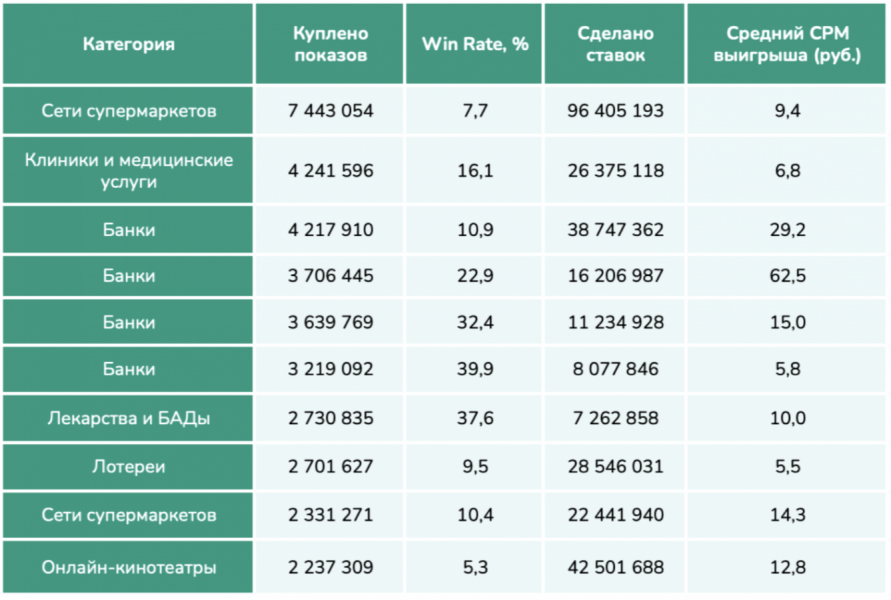Select the "Куплено показов" header cell
The height and width of the screenshot is (600, 891).
[x=329, y=45]
